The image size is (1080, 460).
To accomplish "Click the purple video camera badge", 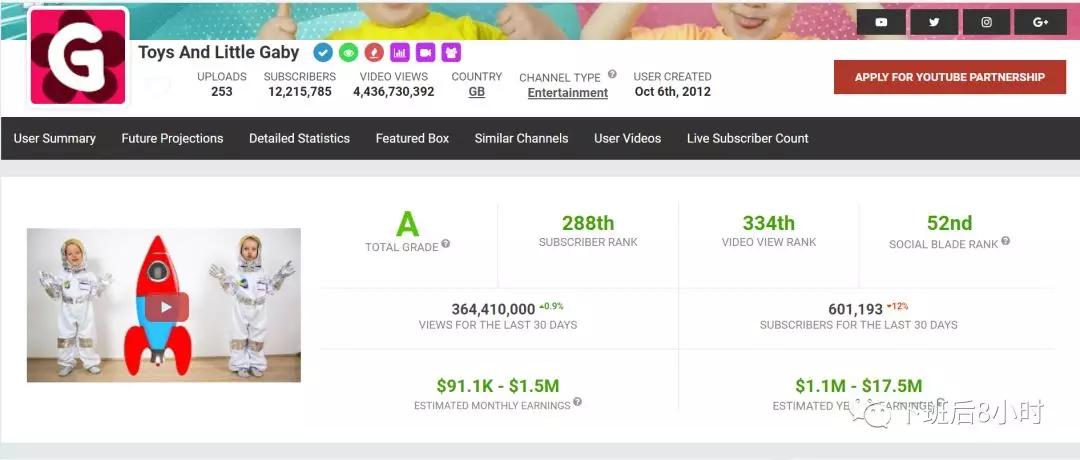I will [x=425, y=52].
